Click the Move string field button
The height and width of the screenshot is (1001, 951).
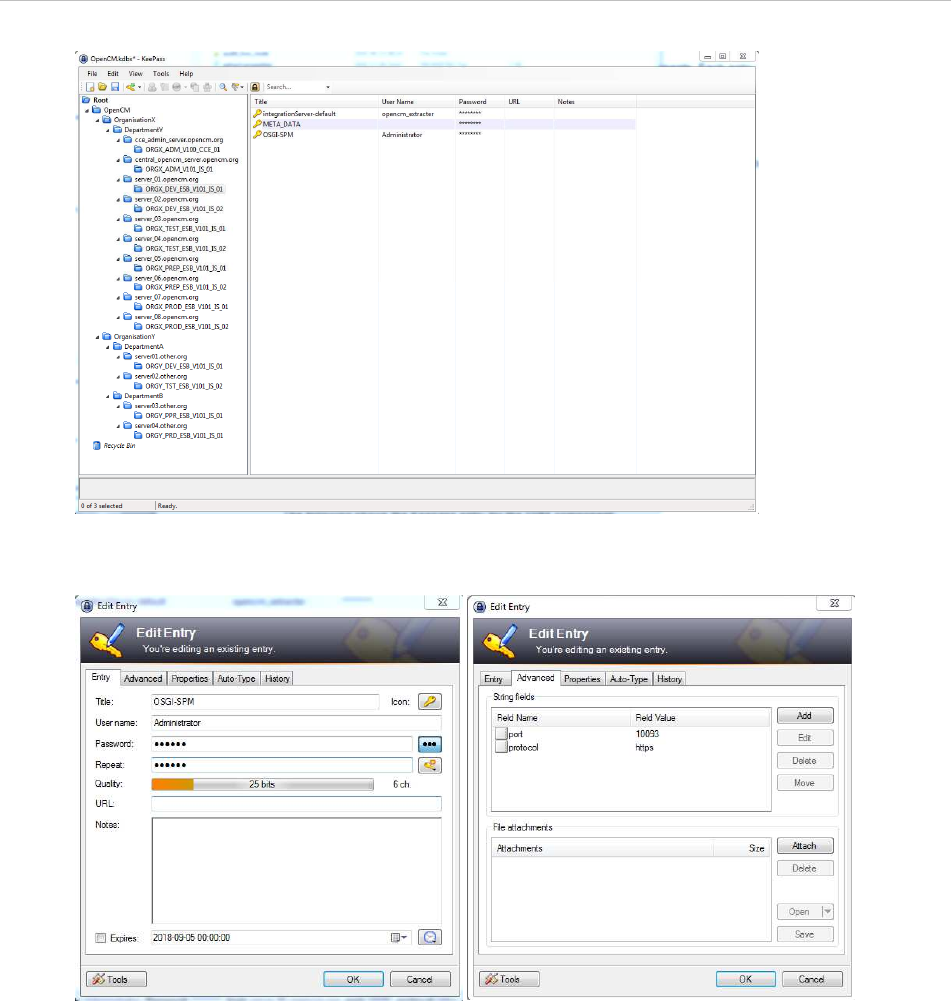click(x=805, y=783)
